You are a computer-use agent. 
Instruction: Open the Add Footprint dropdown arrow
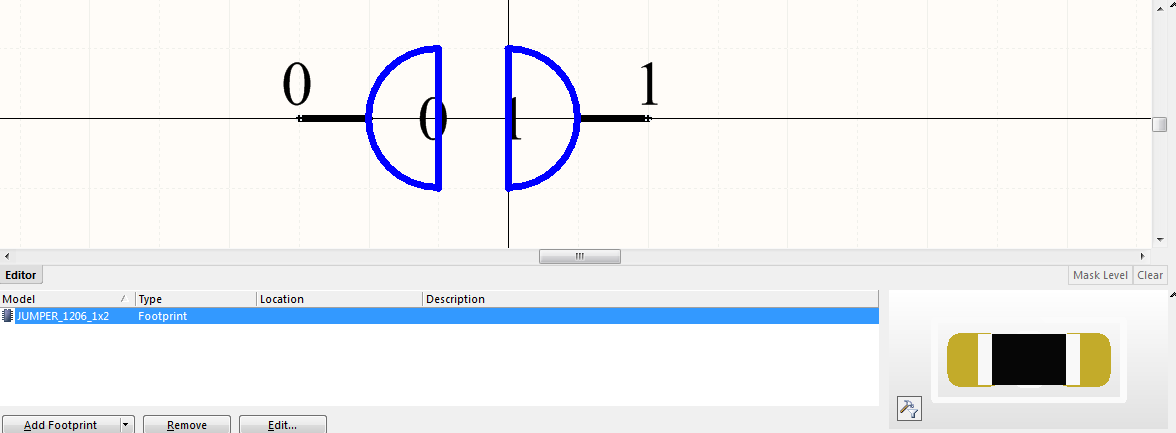point(126,425)
